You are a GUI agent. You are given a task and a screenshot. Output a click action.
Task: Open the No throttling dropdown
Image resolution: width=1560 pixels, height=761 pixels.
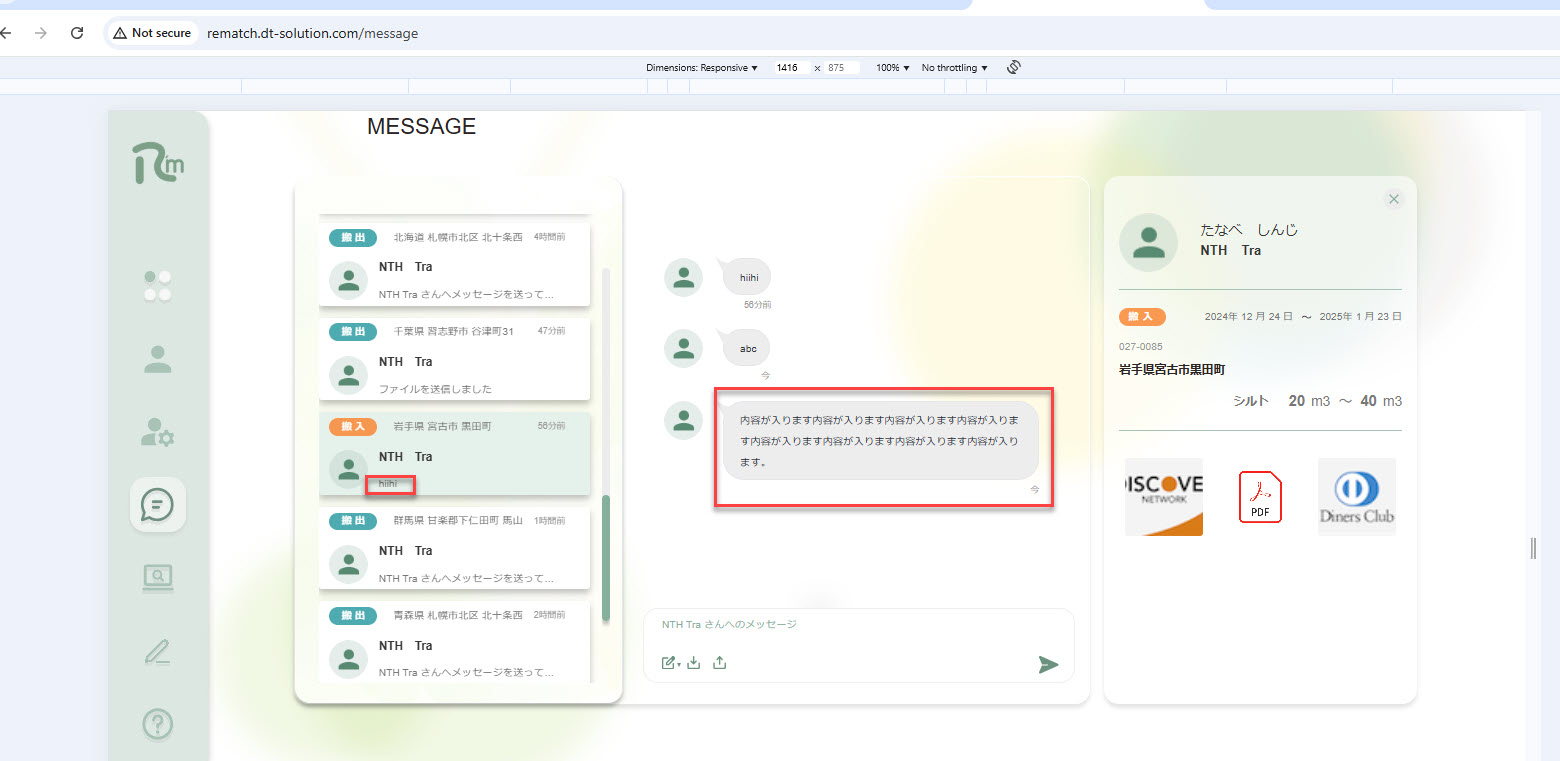point(954,68)
